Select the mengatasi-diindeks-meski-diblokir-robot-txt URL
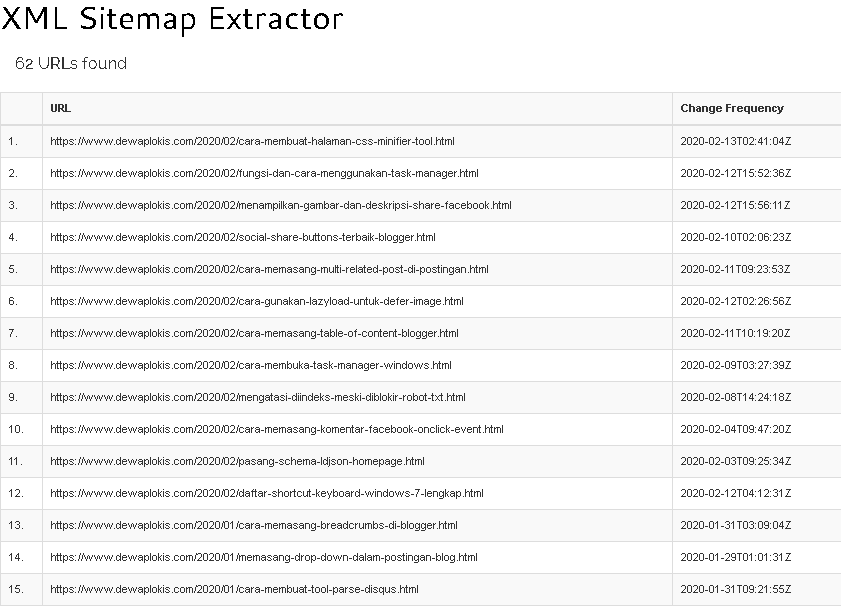The height and width of the screenshot is (606, 841). (258, 397)
